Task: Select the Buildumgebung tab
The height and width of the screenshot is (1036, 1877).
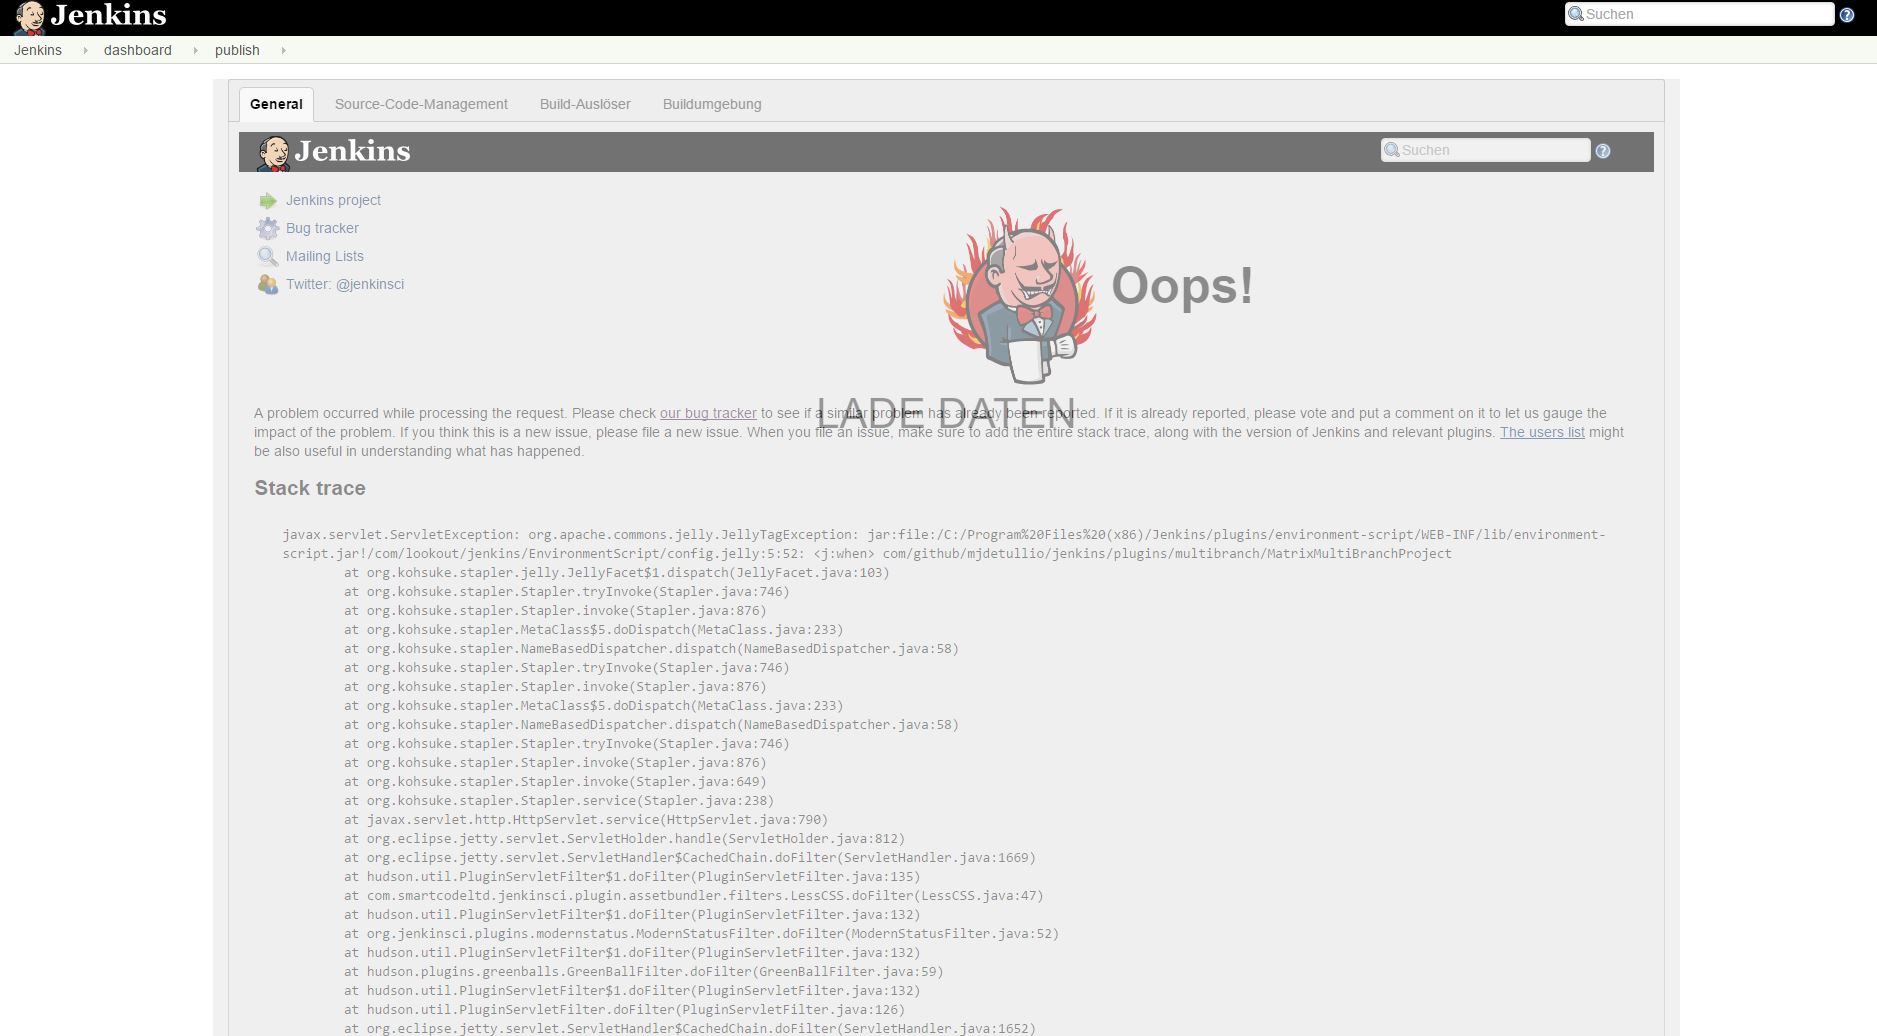Action: [x=712, y=104]
